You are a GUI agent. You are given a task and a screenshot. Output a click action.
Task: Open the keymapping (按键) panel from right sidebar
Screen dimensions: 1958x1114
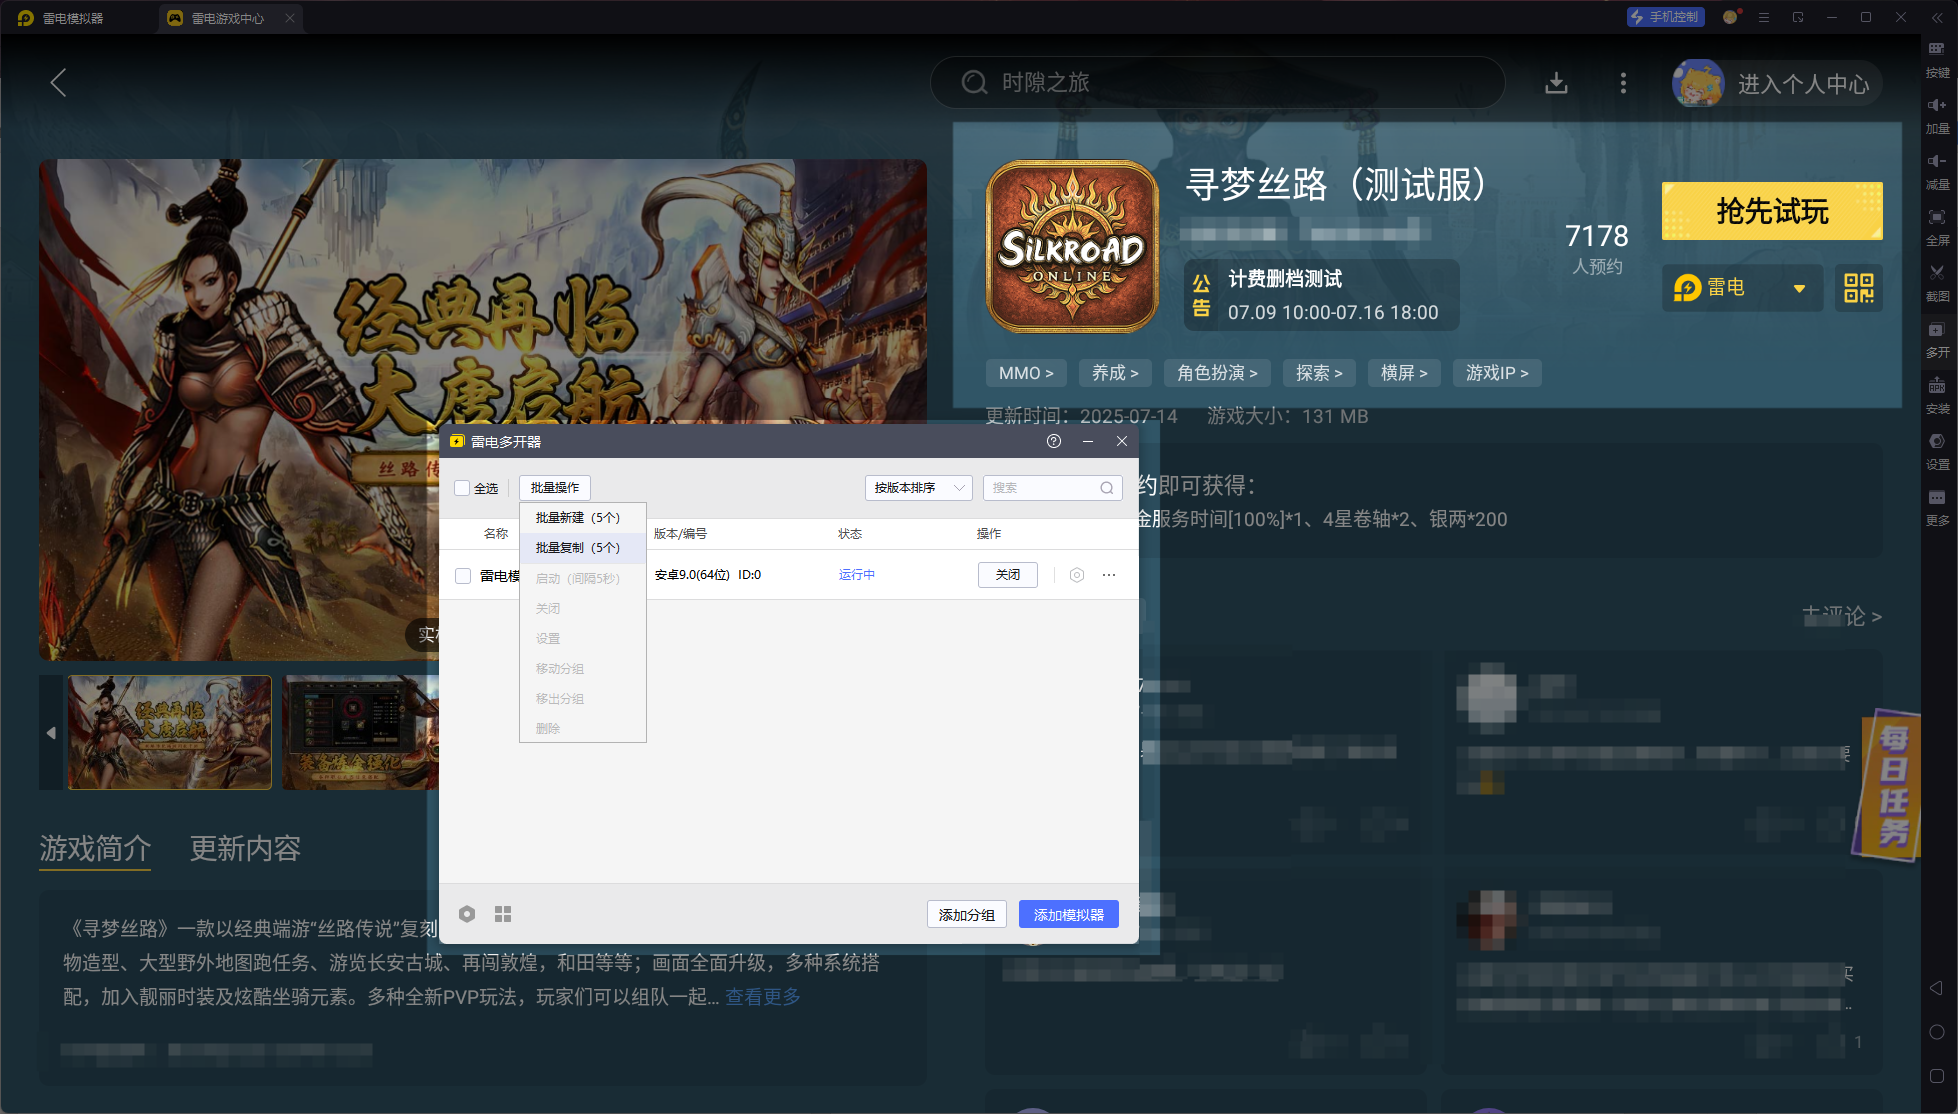tap(1936, 58)
